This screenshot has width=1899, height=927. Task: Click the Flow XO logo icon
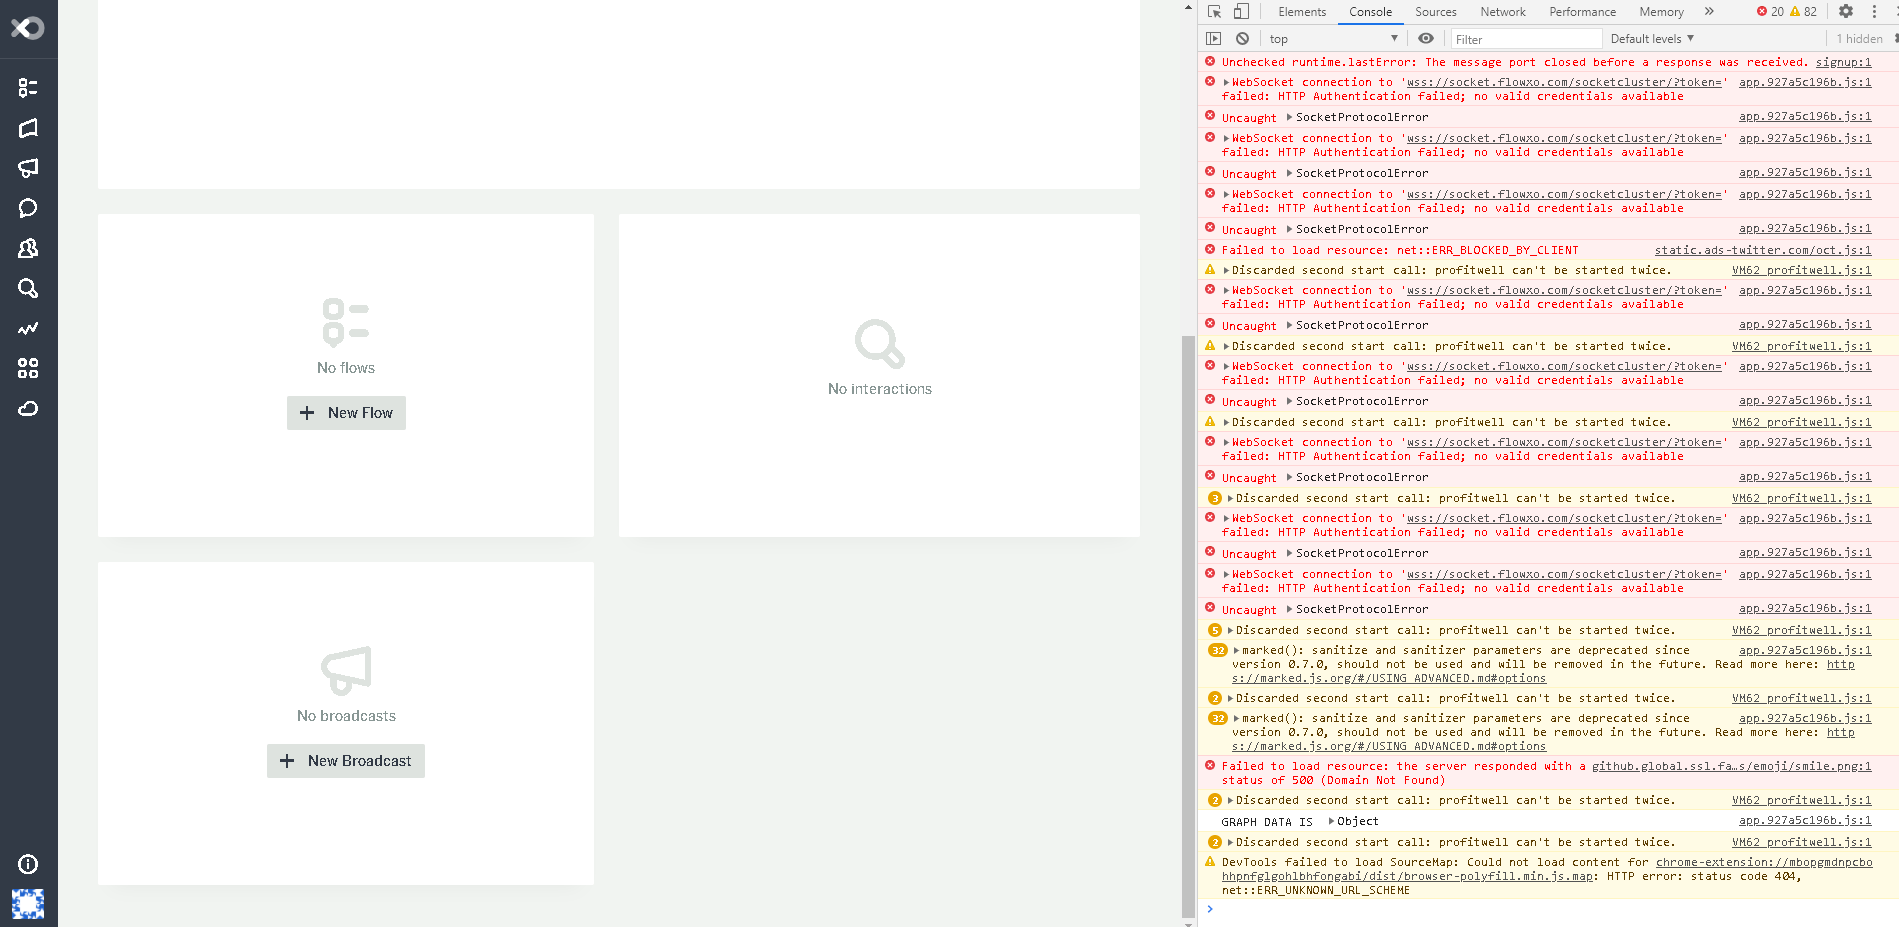(28, 28)
